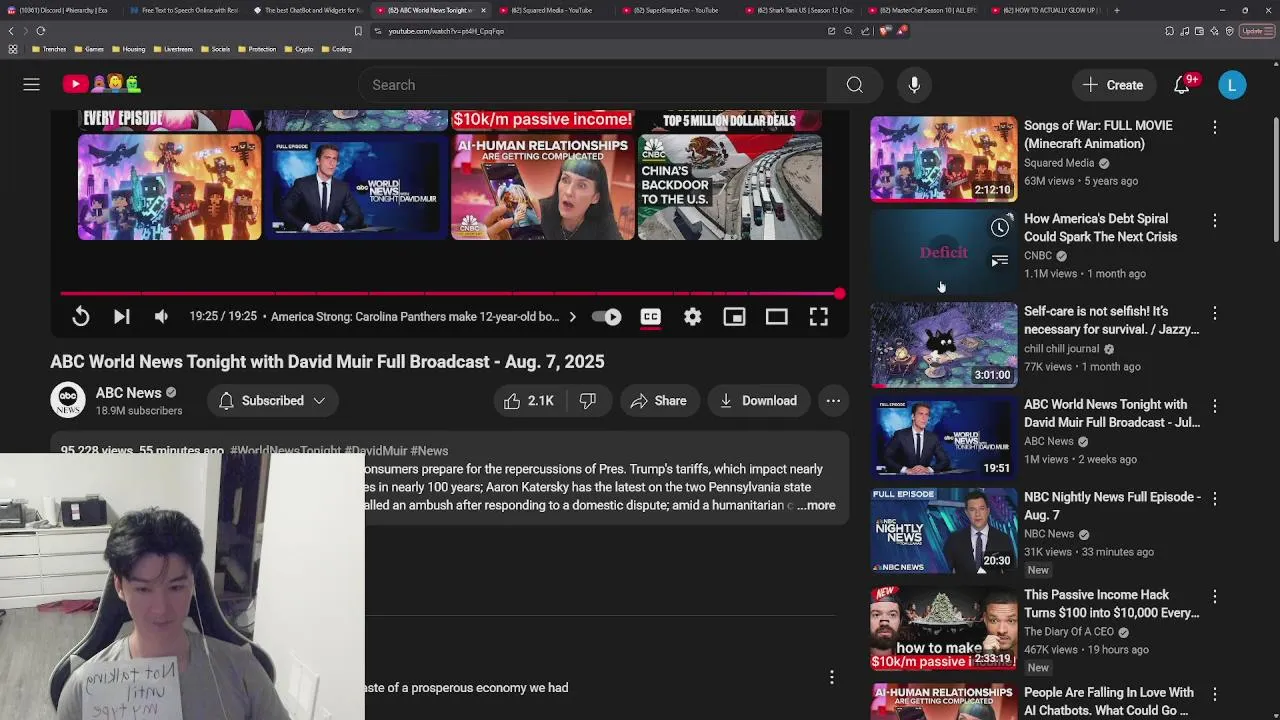
Task: Reload the page
Action: click(x=40, y=31)
